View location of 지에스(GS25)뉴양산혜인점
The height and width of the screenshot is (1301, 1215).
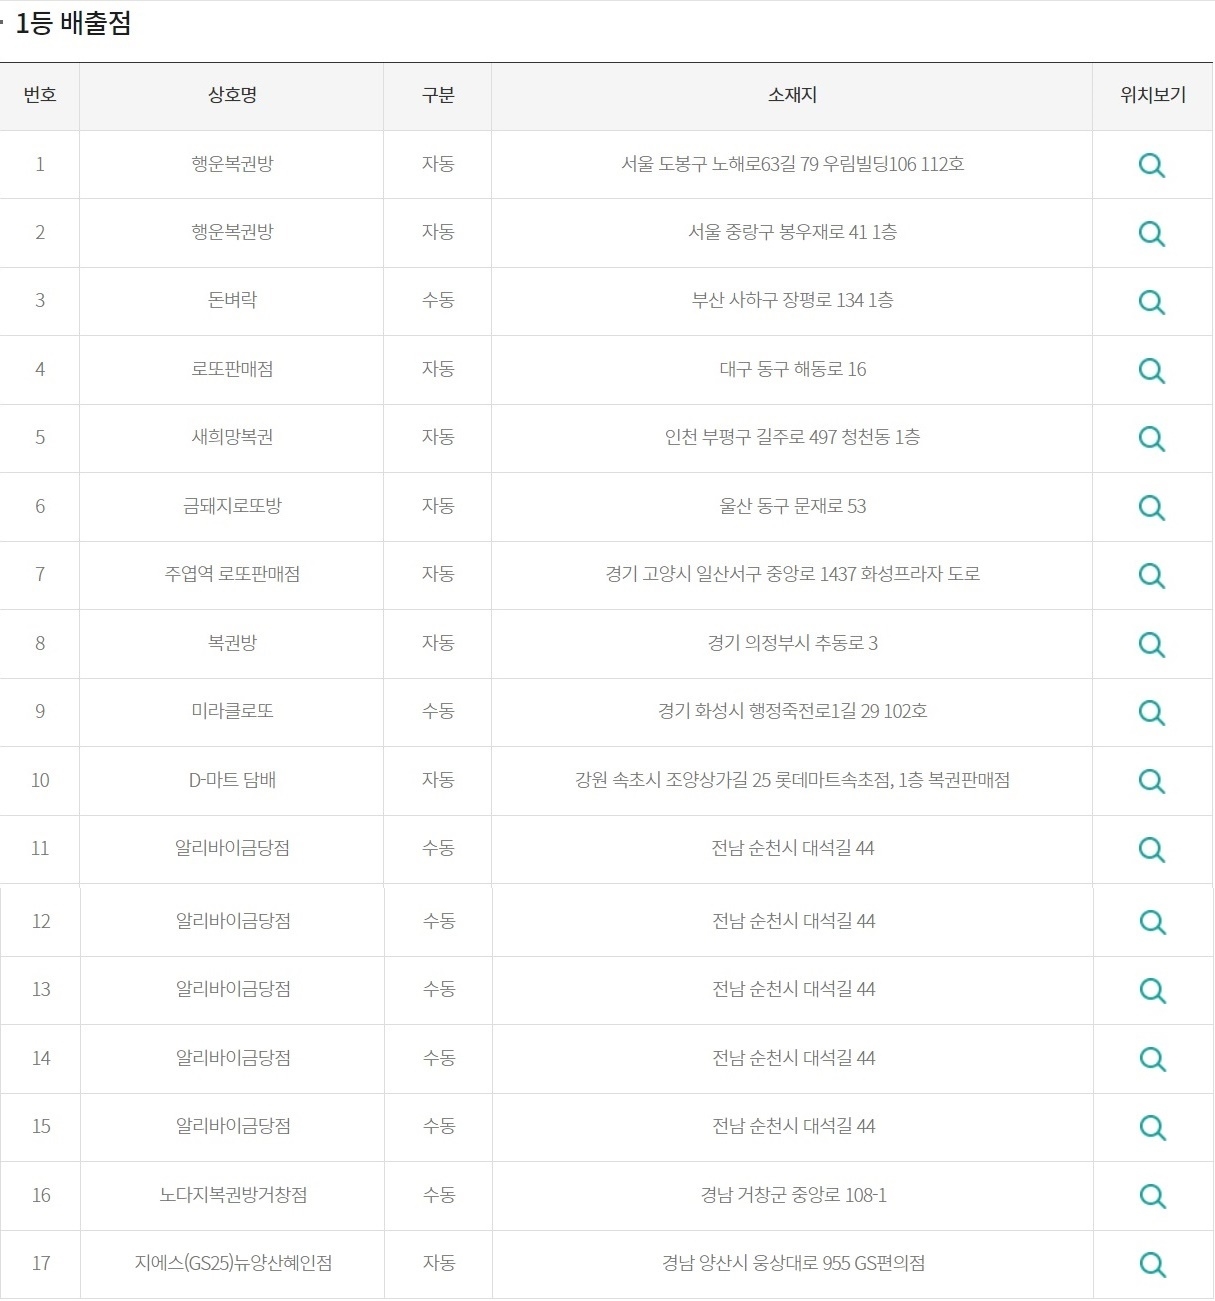(x=1153, y=1264)
